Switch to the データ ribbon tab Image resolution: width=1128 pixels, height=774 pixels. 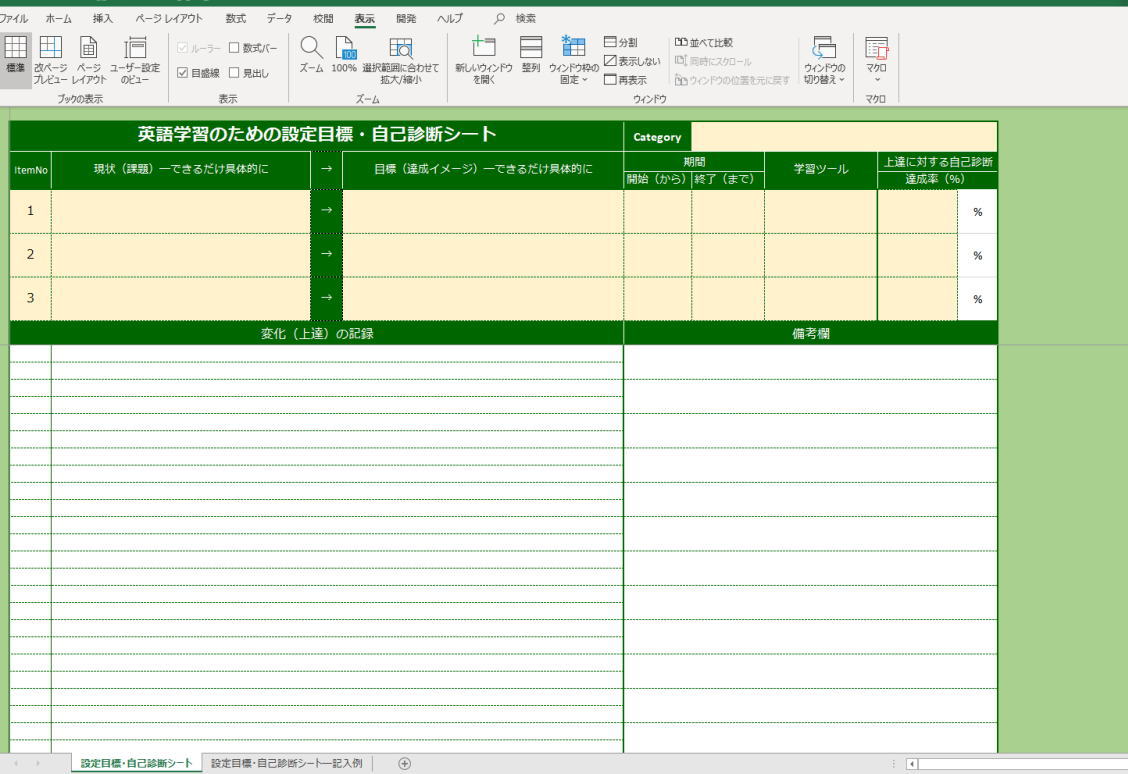[x=279, y=18]
